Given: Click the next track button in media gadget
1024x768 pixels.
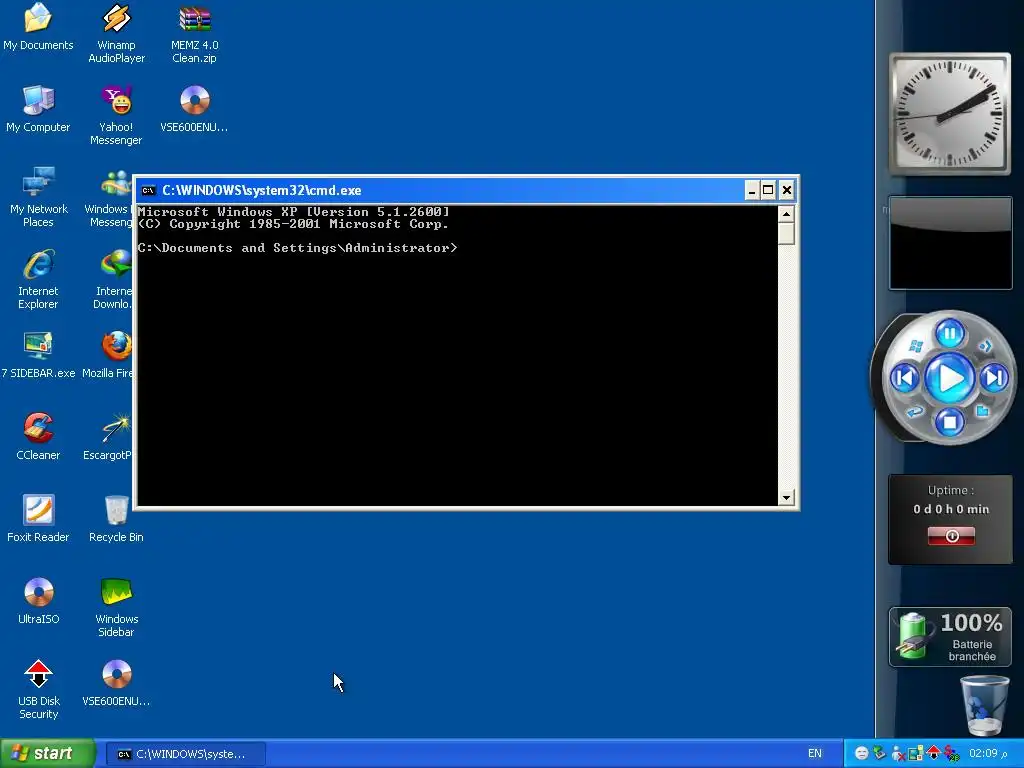Looking at the screenshot, I should pyautogui.click(x=994, y=377).
